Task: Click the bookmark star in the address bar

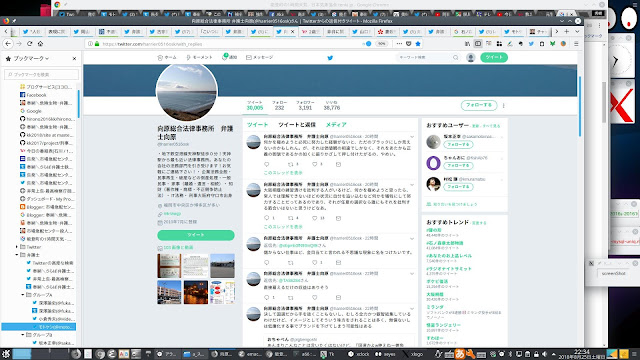Action: point(418,44)
